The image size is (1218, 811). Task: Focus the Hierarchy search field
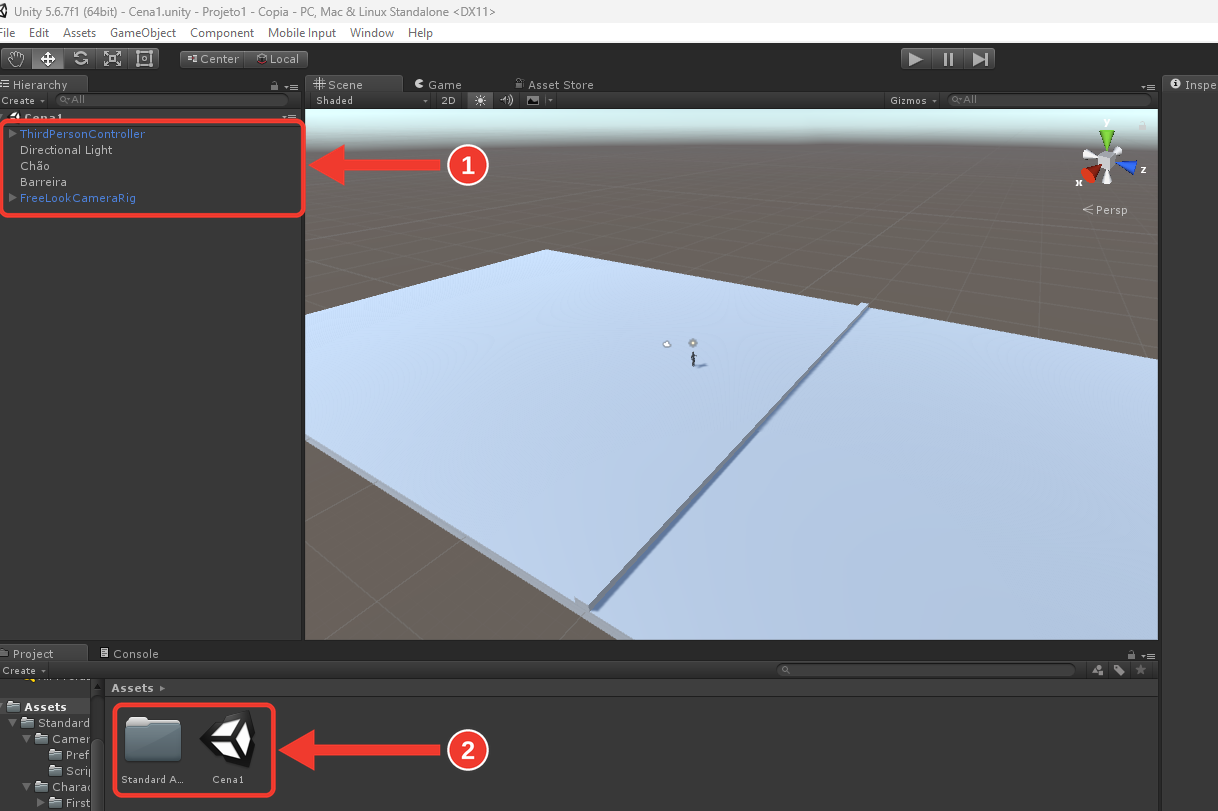point(172,100)
